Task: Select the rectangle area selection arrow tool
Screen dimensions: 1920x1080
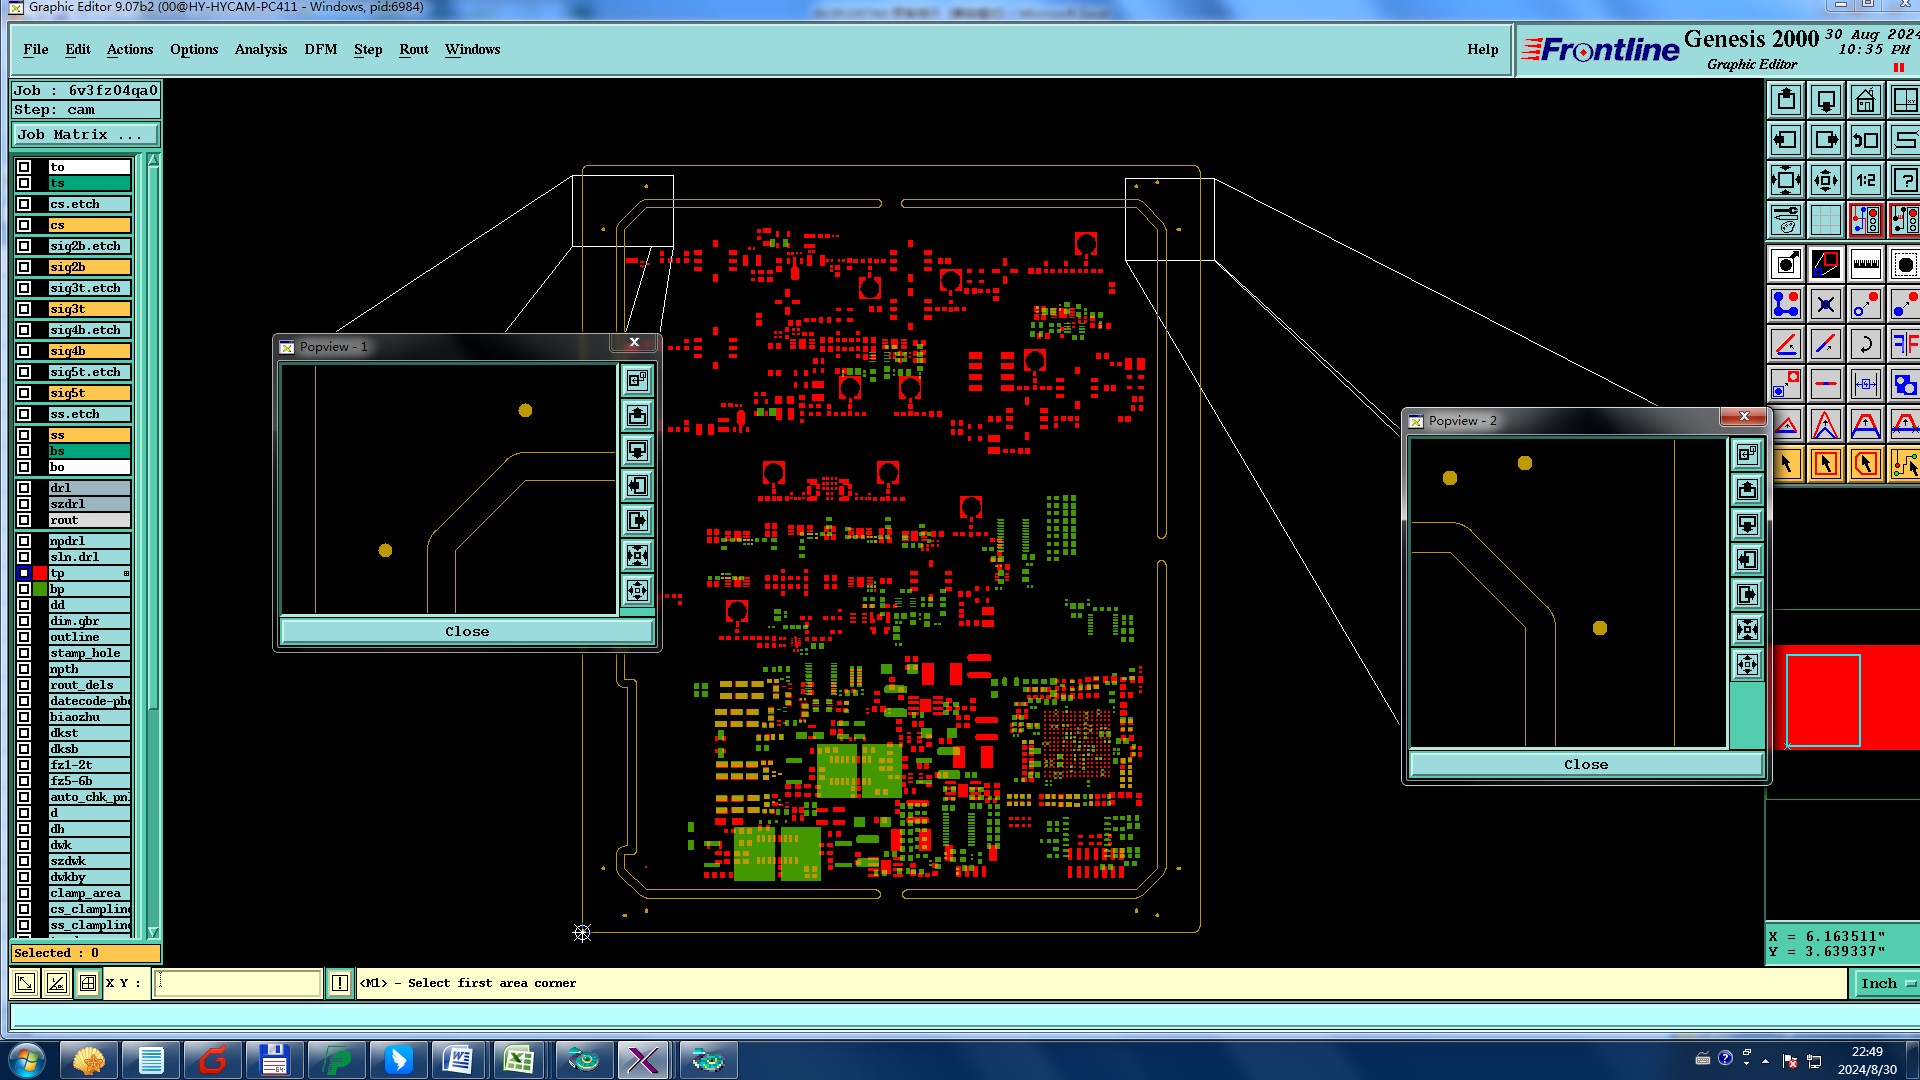Action: point(1825,464)
